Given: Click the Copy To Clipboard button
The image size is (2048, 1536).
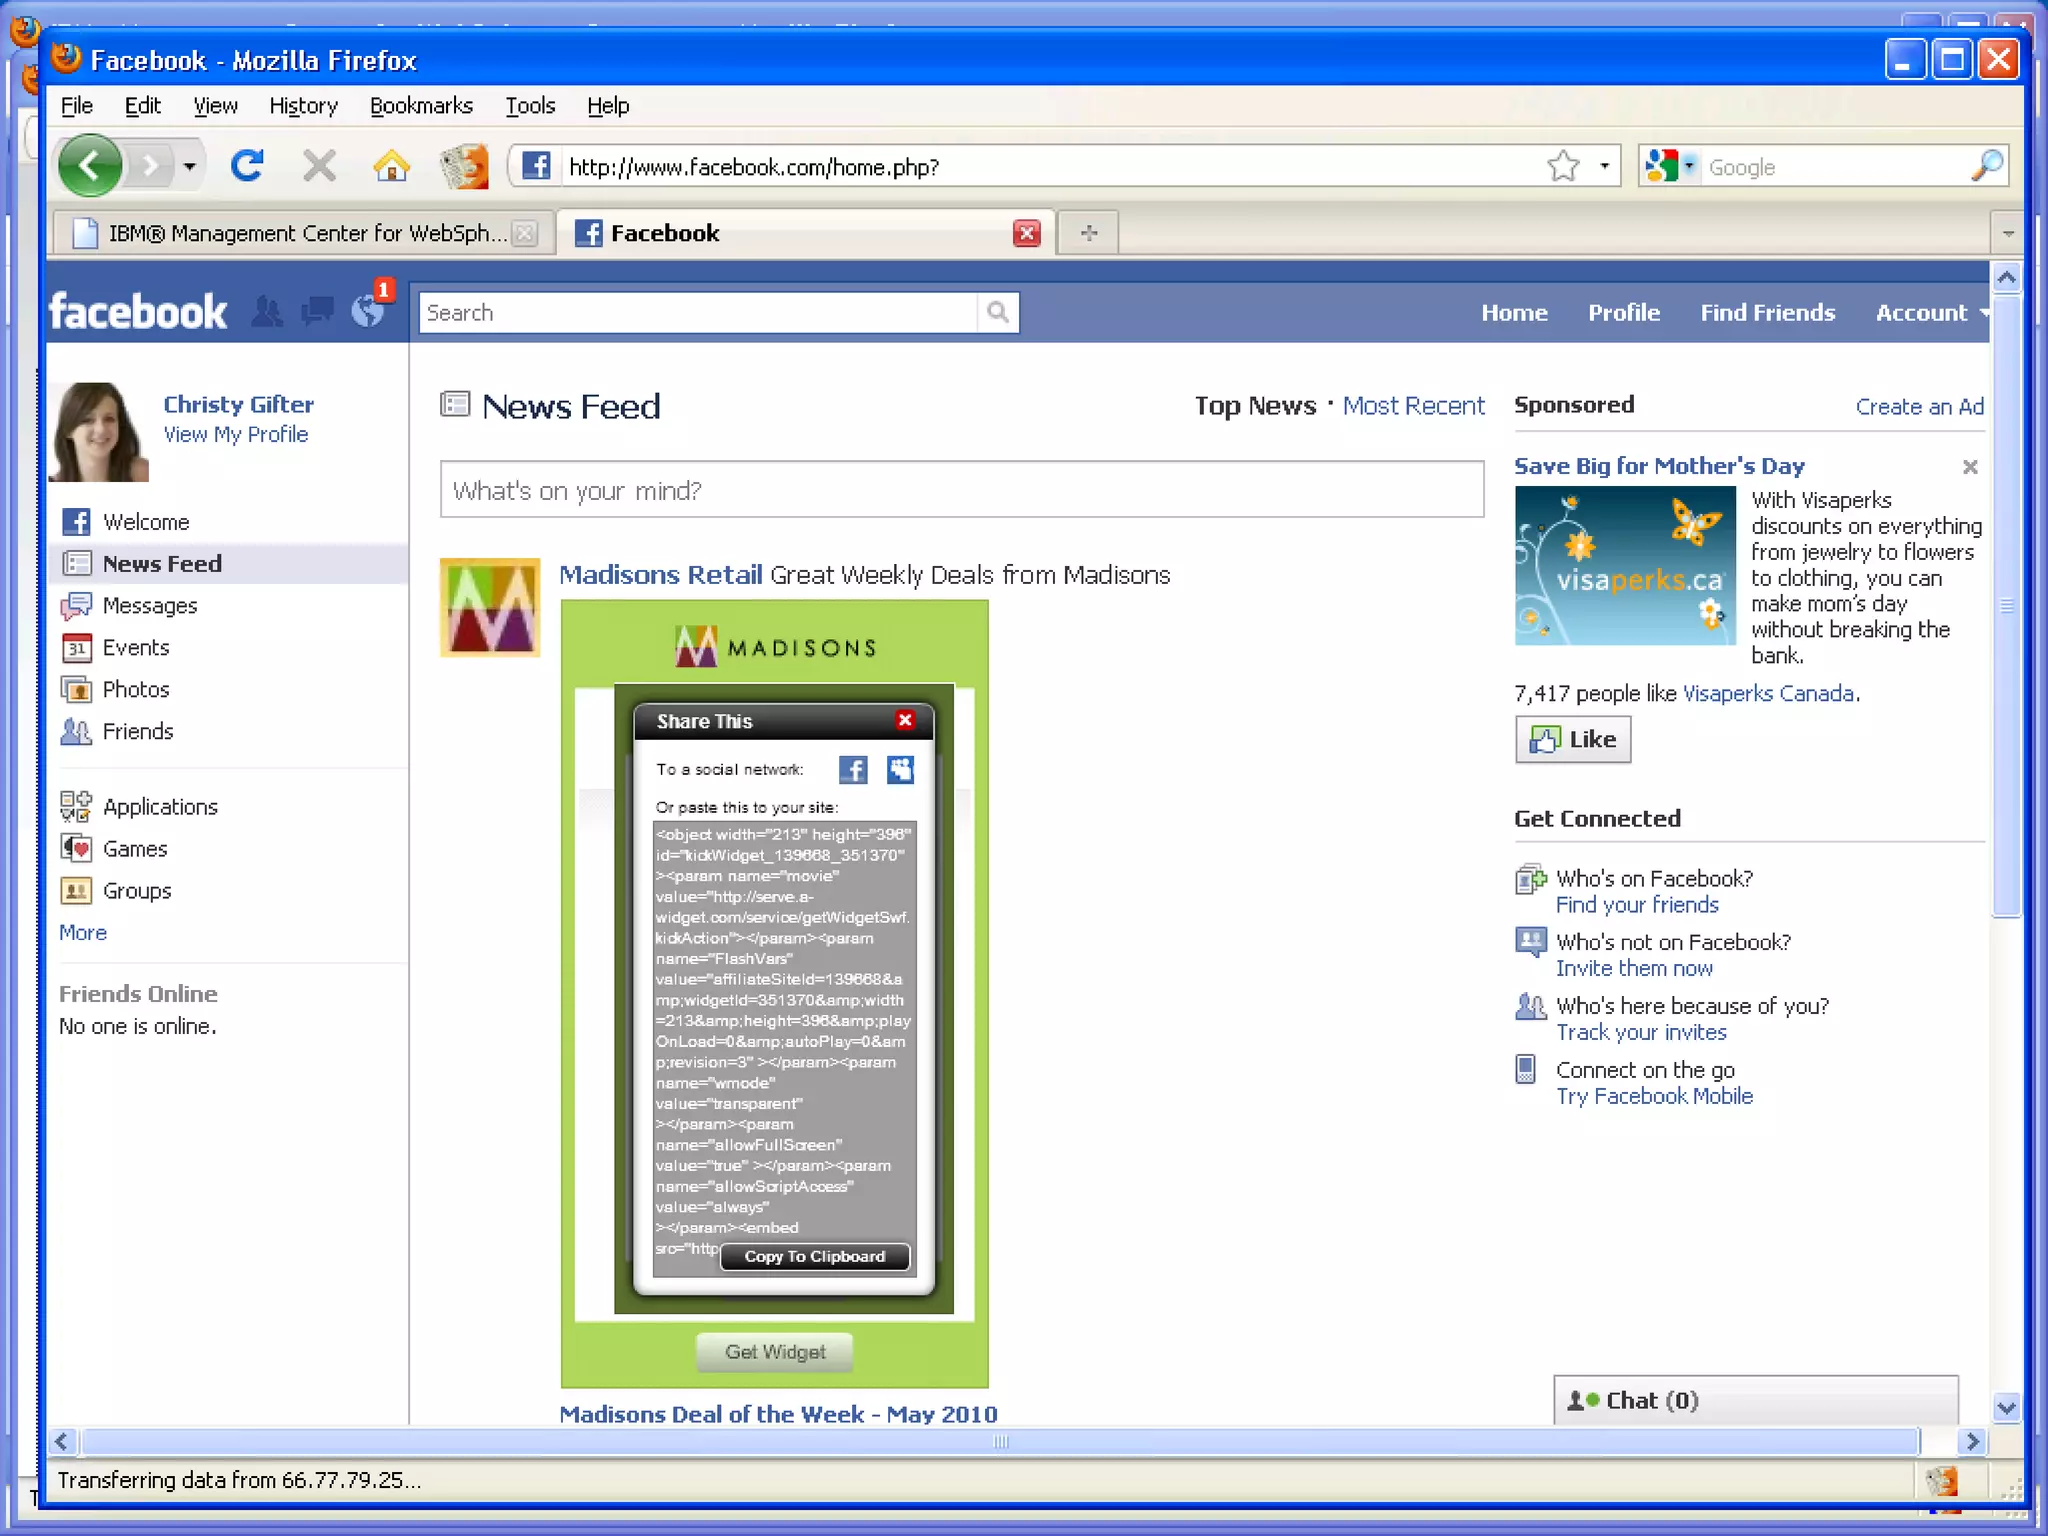Looking at the screenshot, I should click(814, 1257).
